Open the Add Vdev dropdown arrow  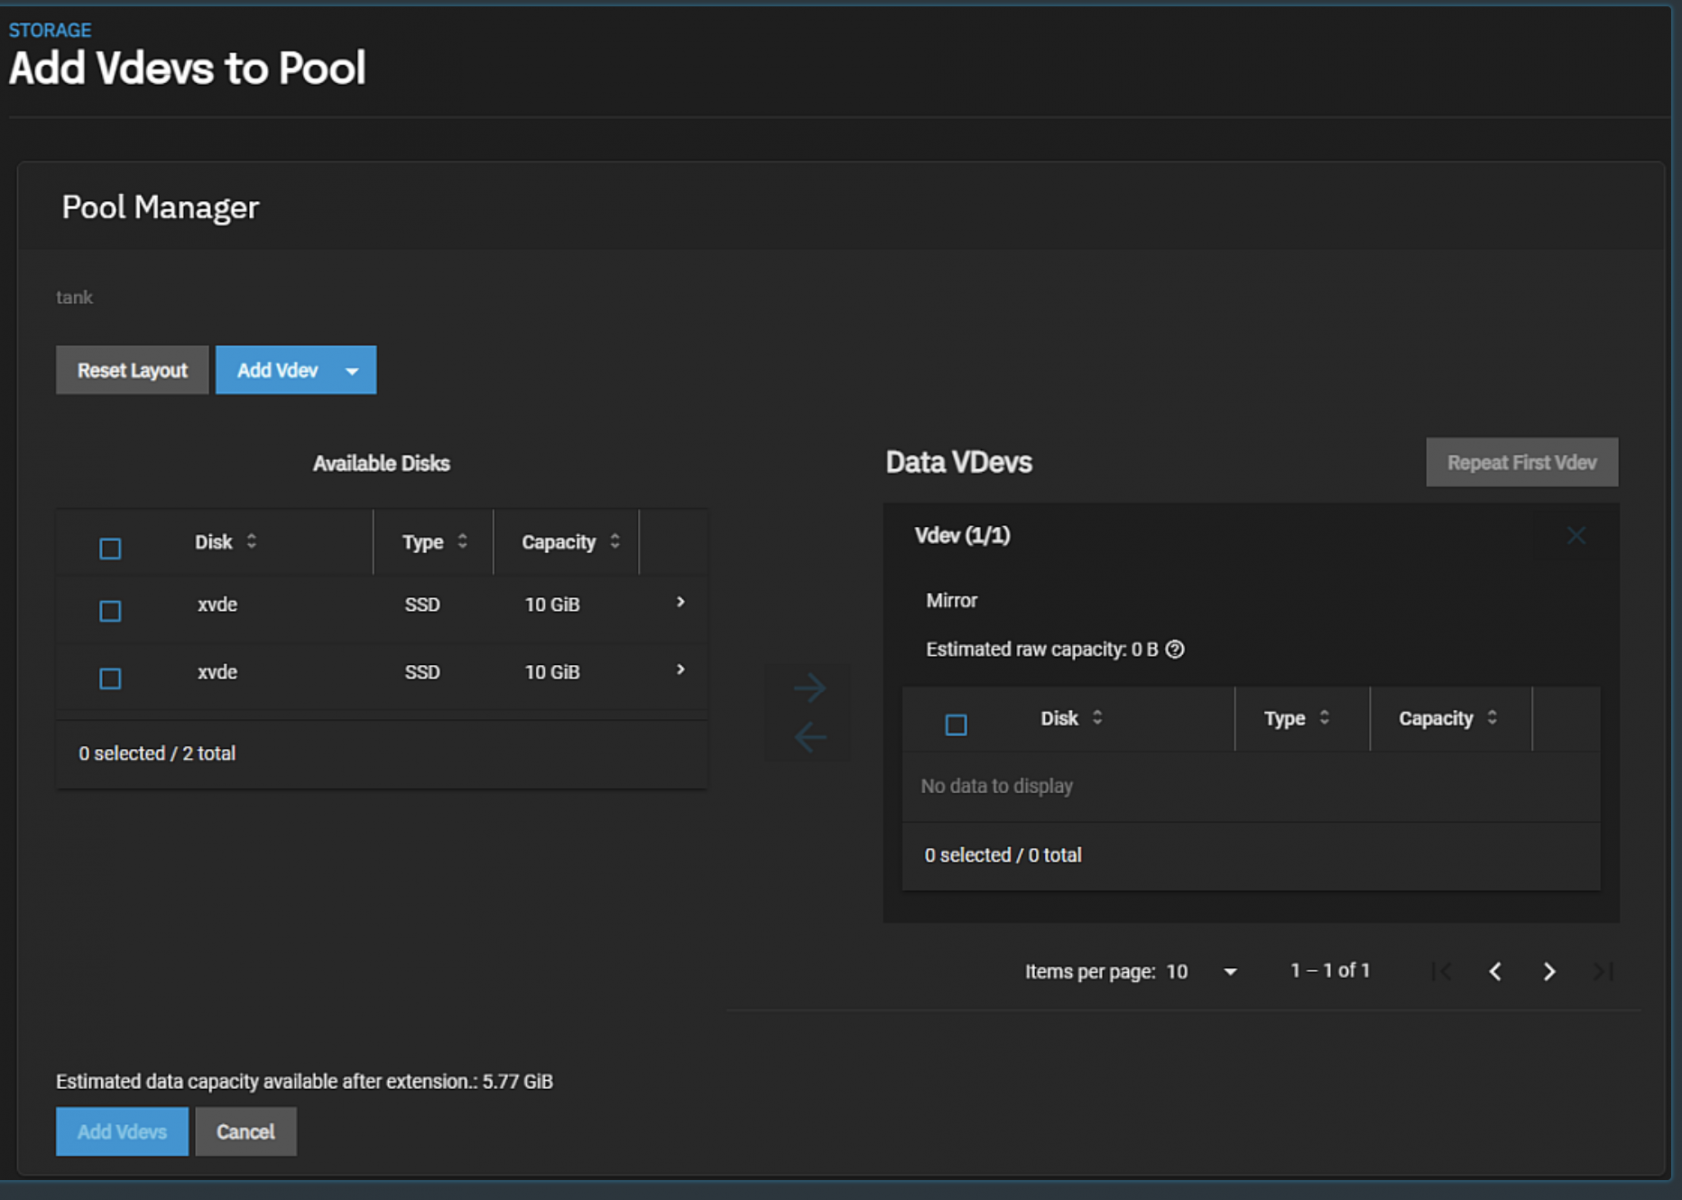coord(352,371)
